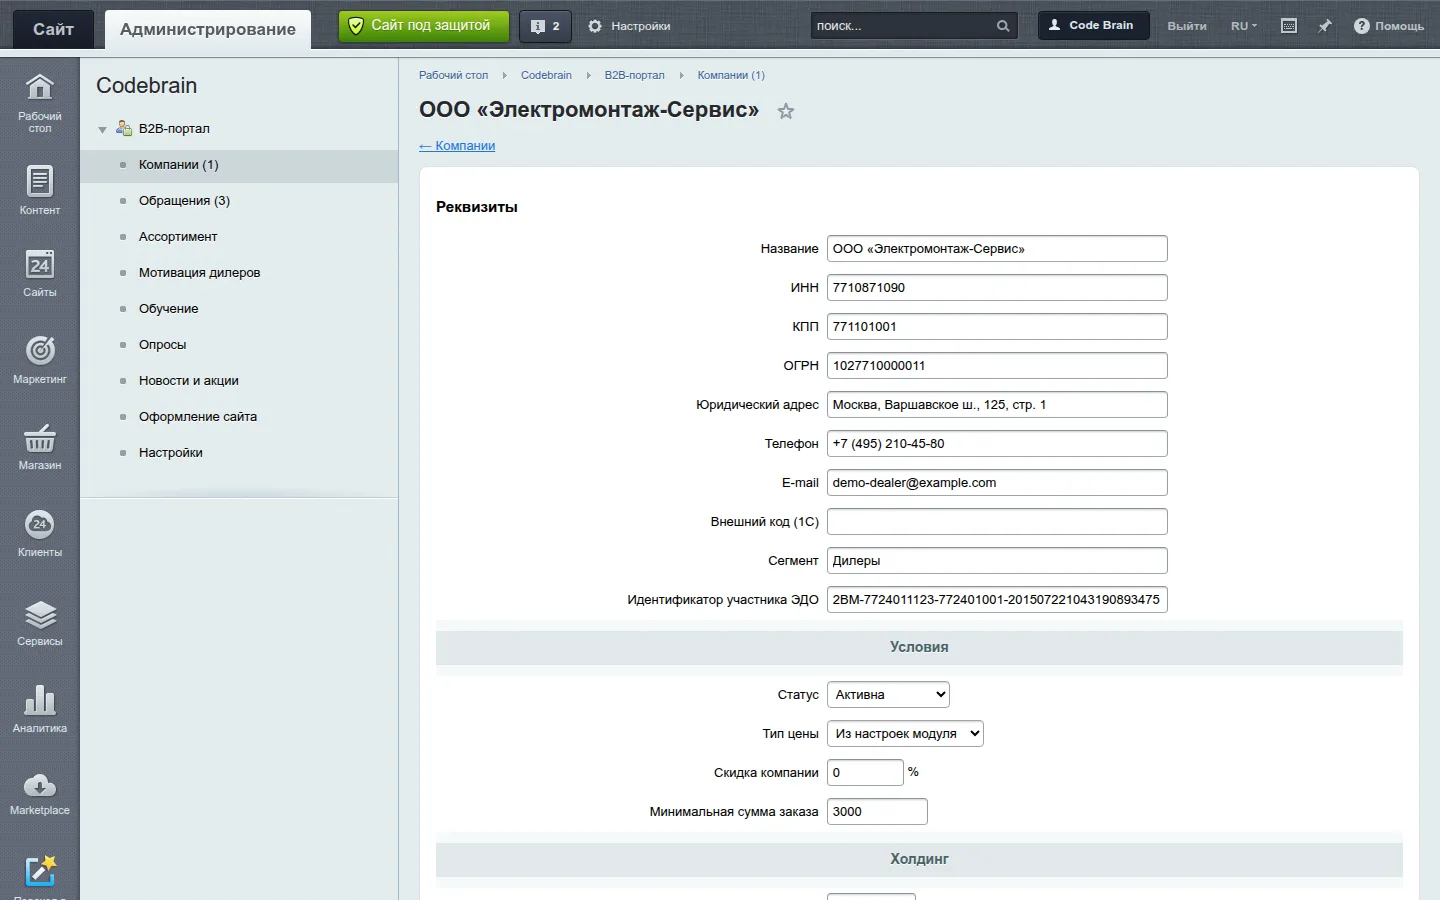The height and width of the screenshot is (900, 1440).
Task: Select Обращения (3) in the menu
Action: pos(184,201)
